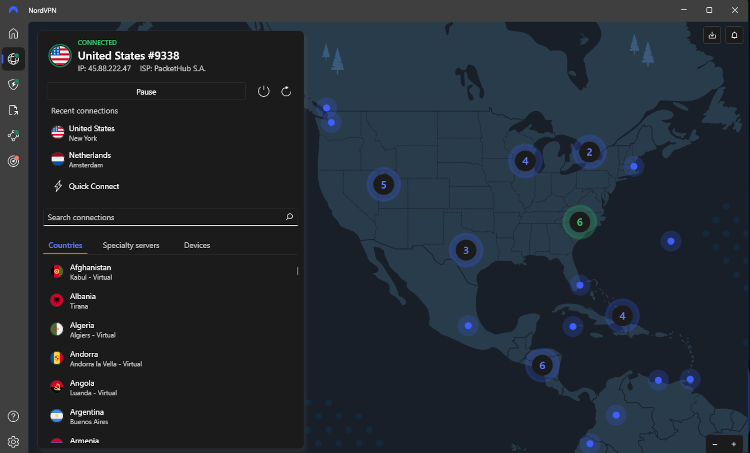
Task: Click the Afghanistan flag icon
Action: coord(57,272)
